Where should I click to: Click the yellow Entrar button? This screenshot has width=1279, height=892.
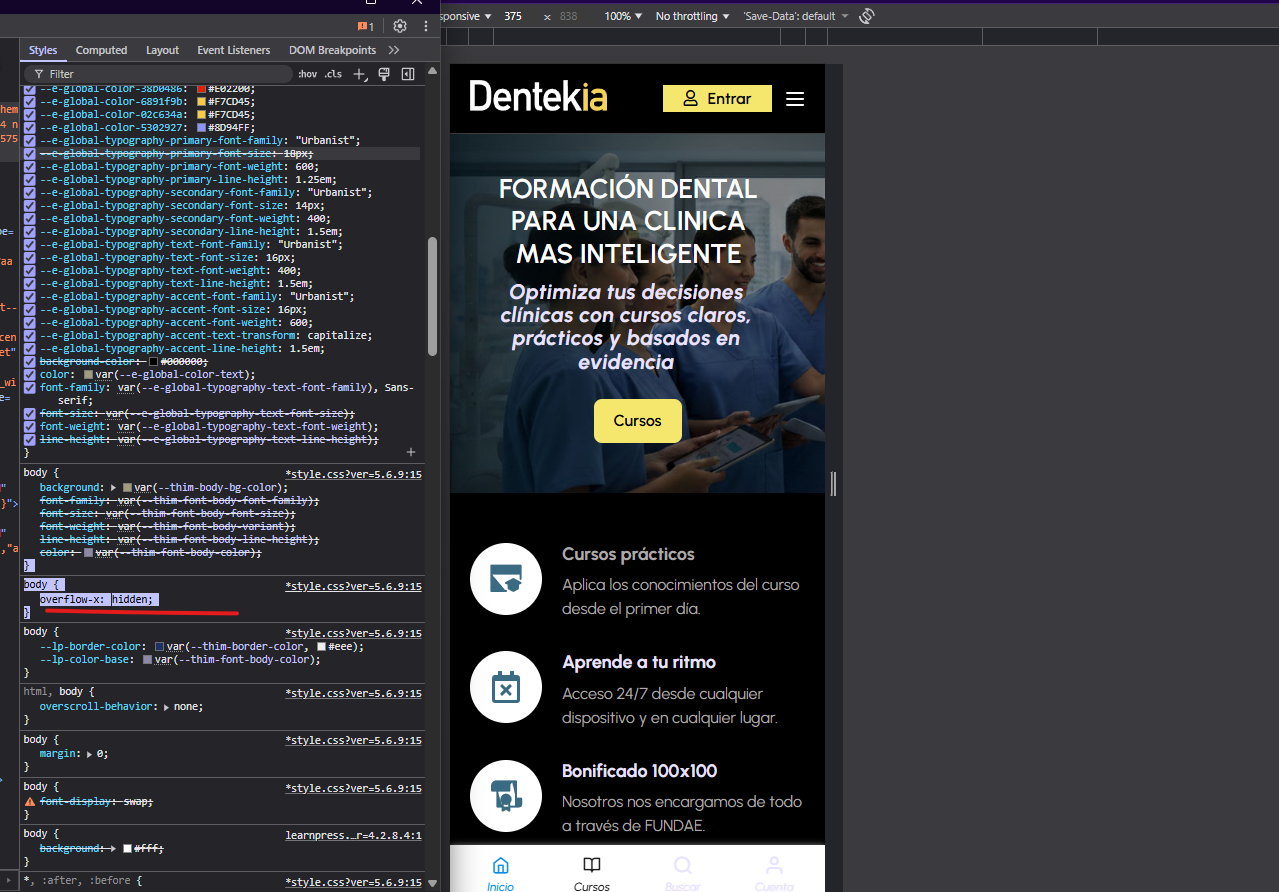coord(717,99)
